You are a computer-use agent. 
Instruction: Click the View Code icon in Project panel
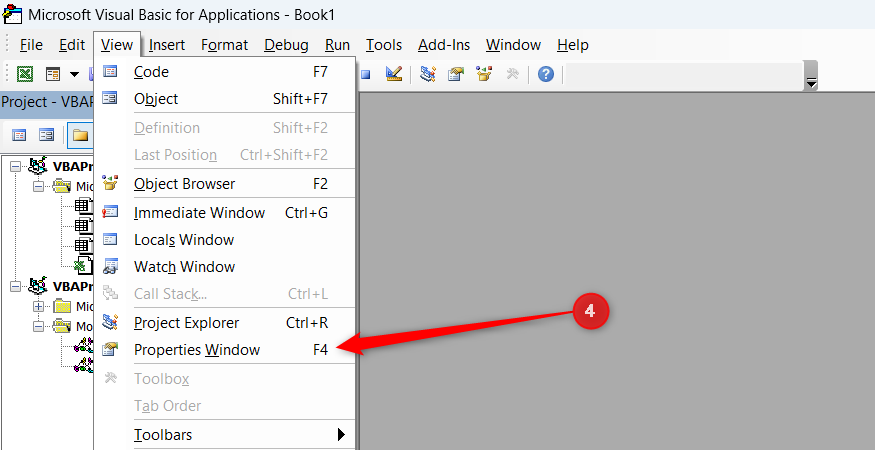tap(20, 135)
